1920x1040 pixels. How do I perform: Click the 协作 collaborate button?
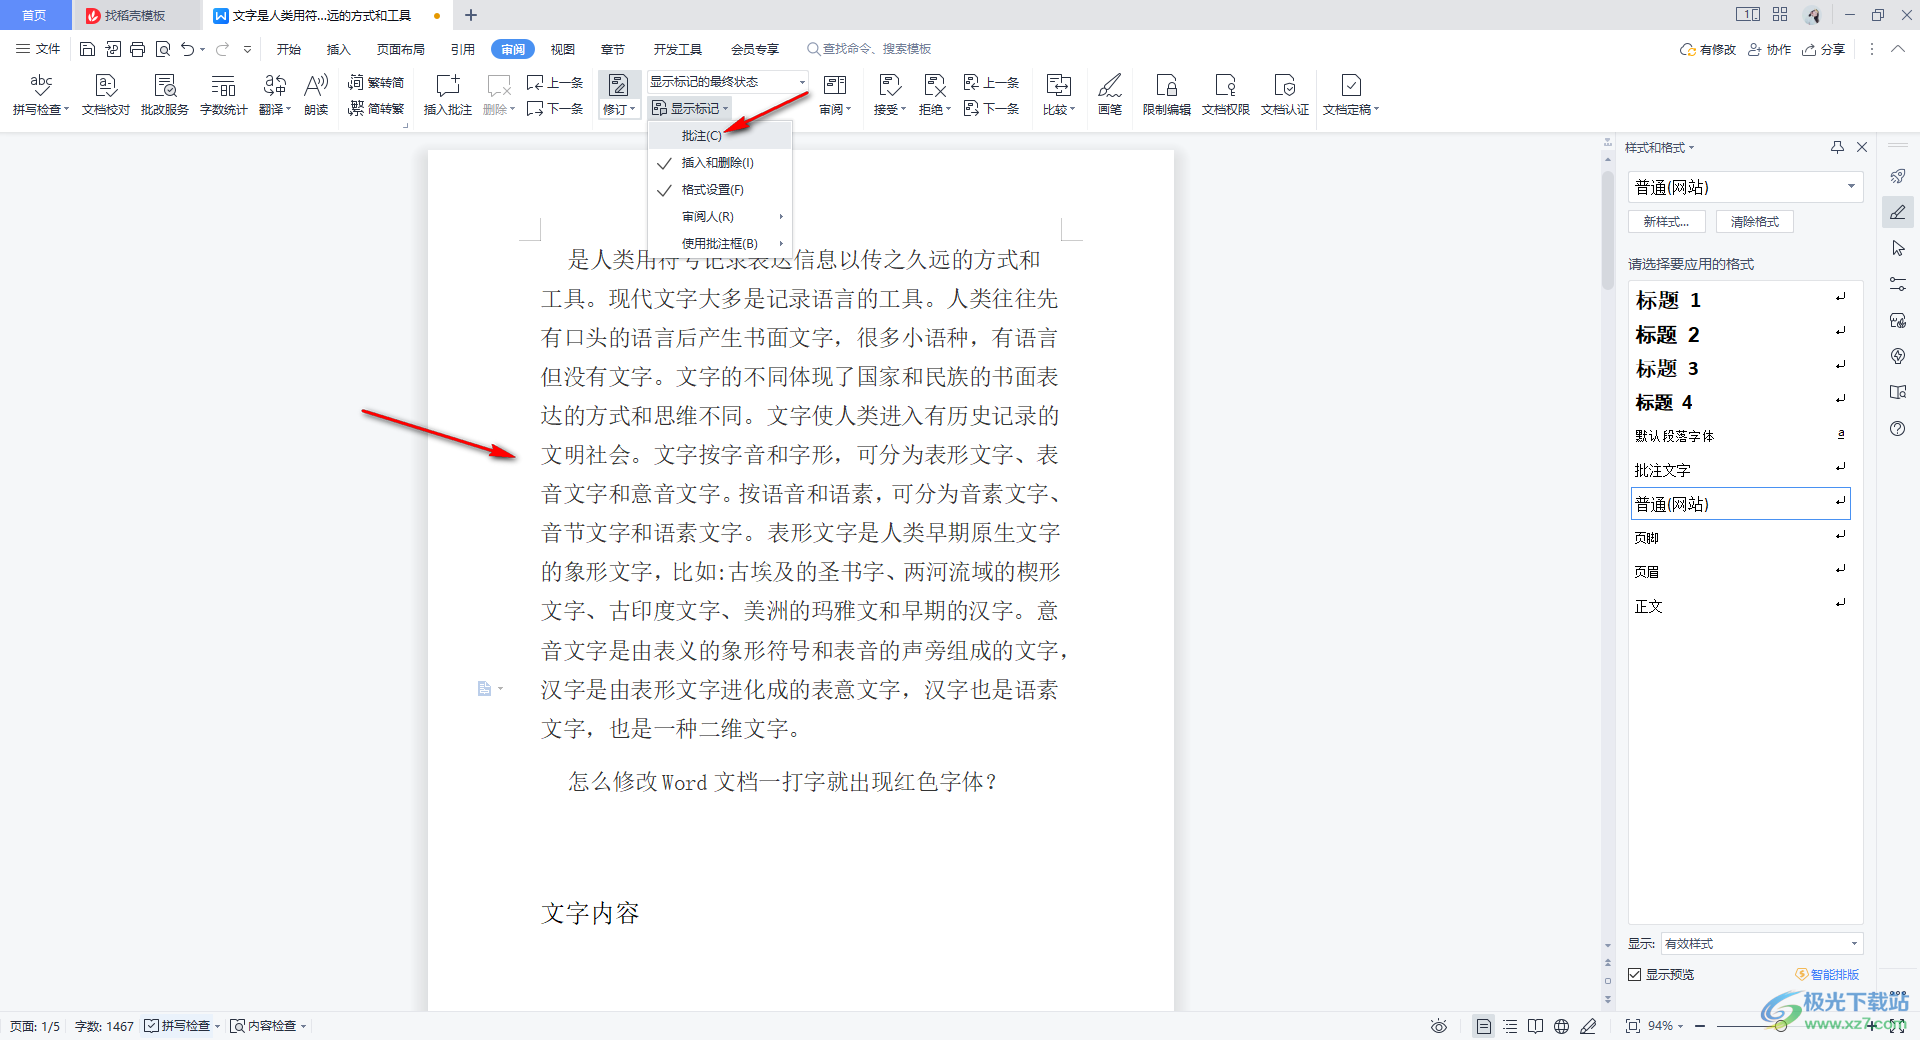coord(1769,49)
